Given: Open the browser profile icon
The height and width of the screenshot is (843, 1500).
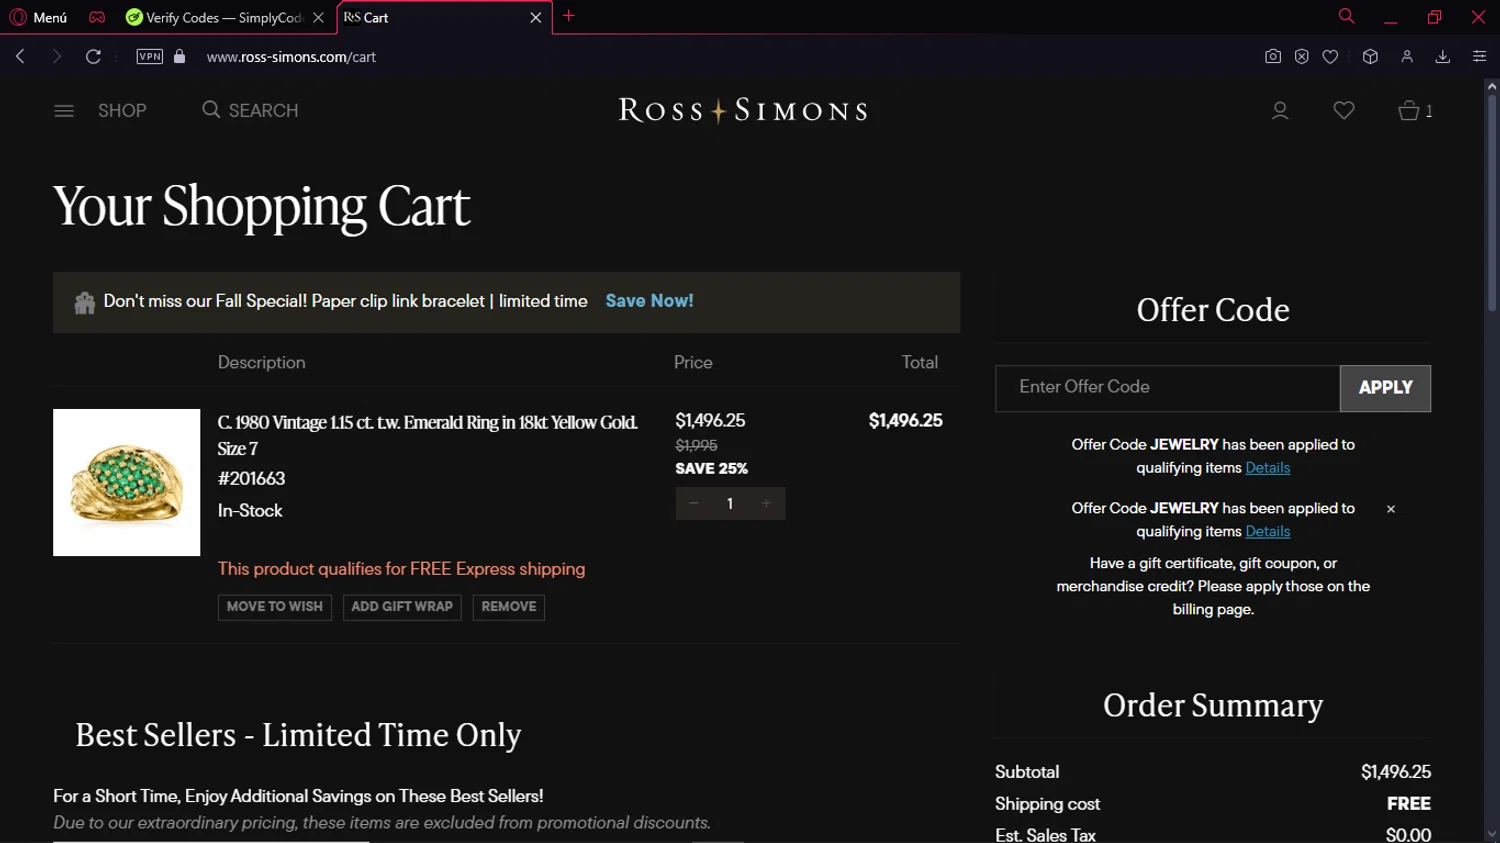Looking at the screenshot, I should [1407, 57].
